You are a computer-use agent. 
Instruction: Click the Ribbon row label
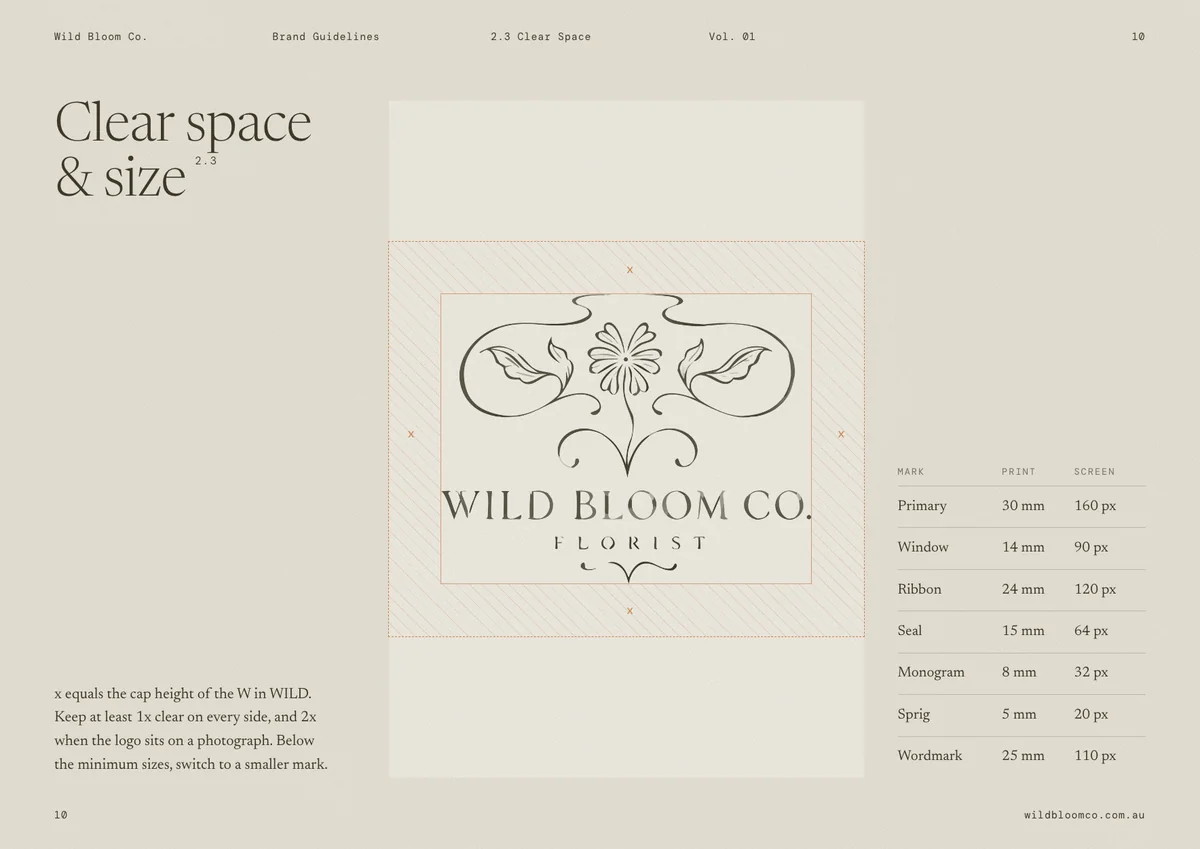tap(919, 589)
